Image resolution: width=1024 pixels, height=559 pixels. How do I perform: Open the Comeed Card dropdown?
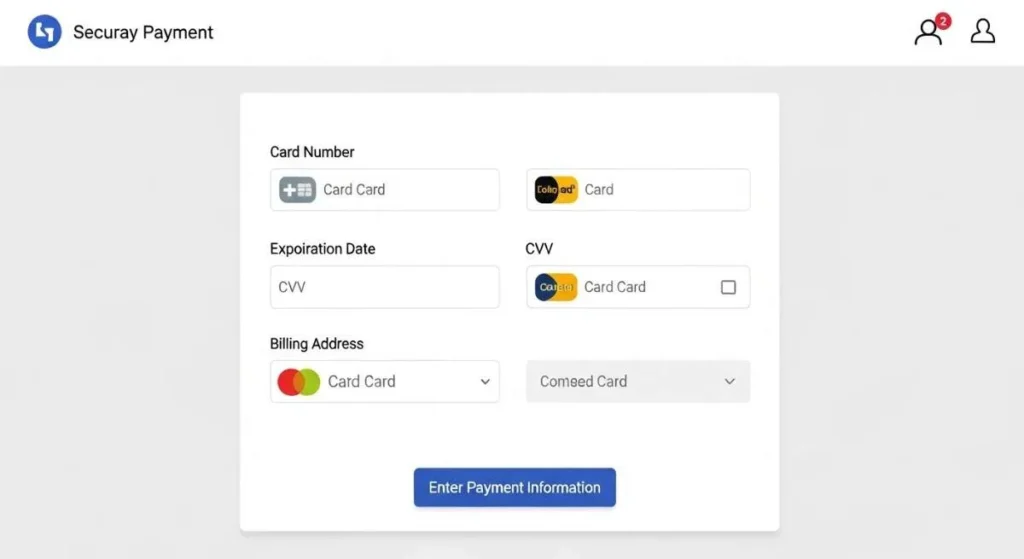[x=637, y=381]
